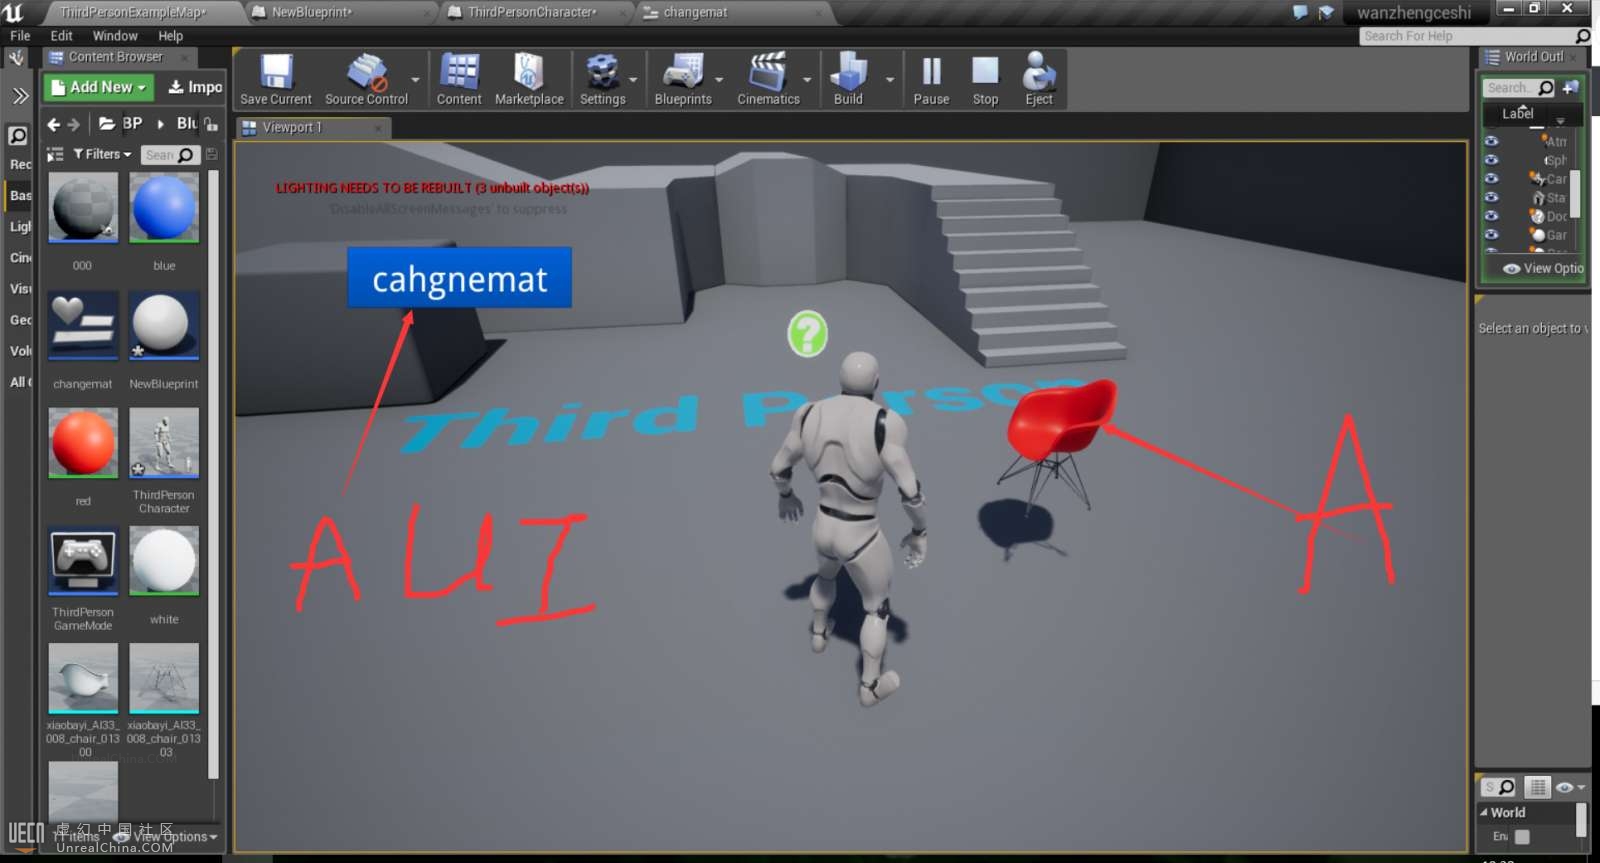Select the Lights category in the Modes panel
Image resolution: width=1600 pixels, height=863 pixels.
click(x=20, y=227)
